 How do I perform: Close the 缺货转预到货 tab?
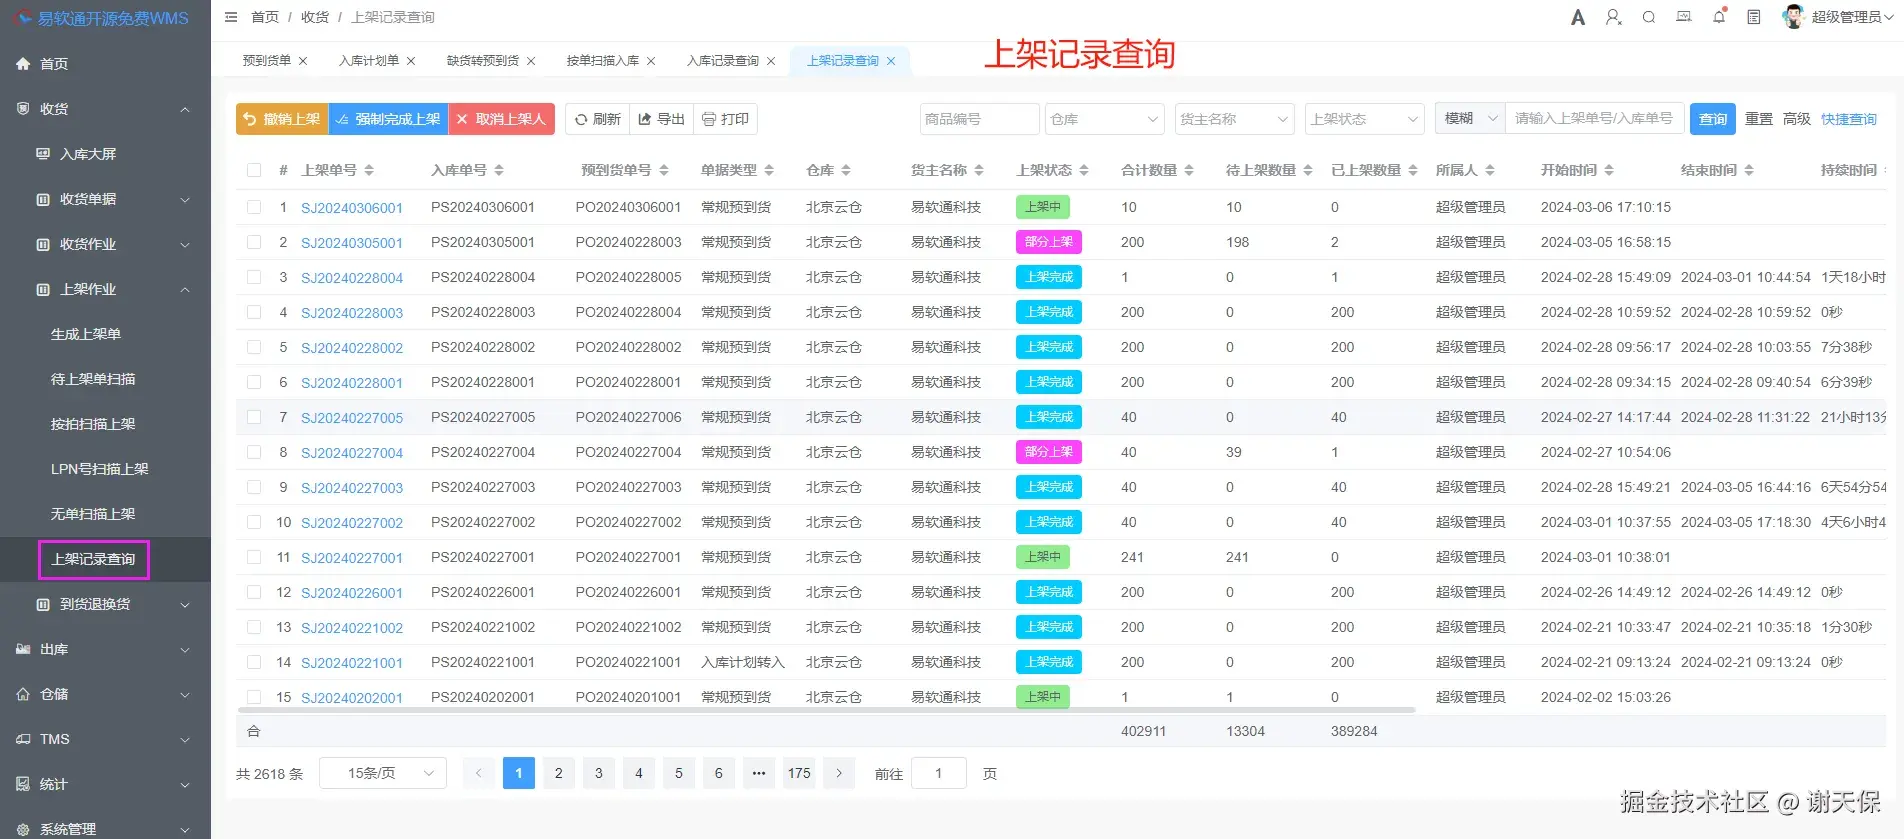click(531, 61)
